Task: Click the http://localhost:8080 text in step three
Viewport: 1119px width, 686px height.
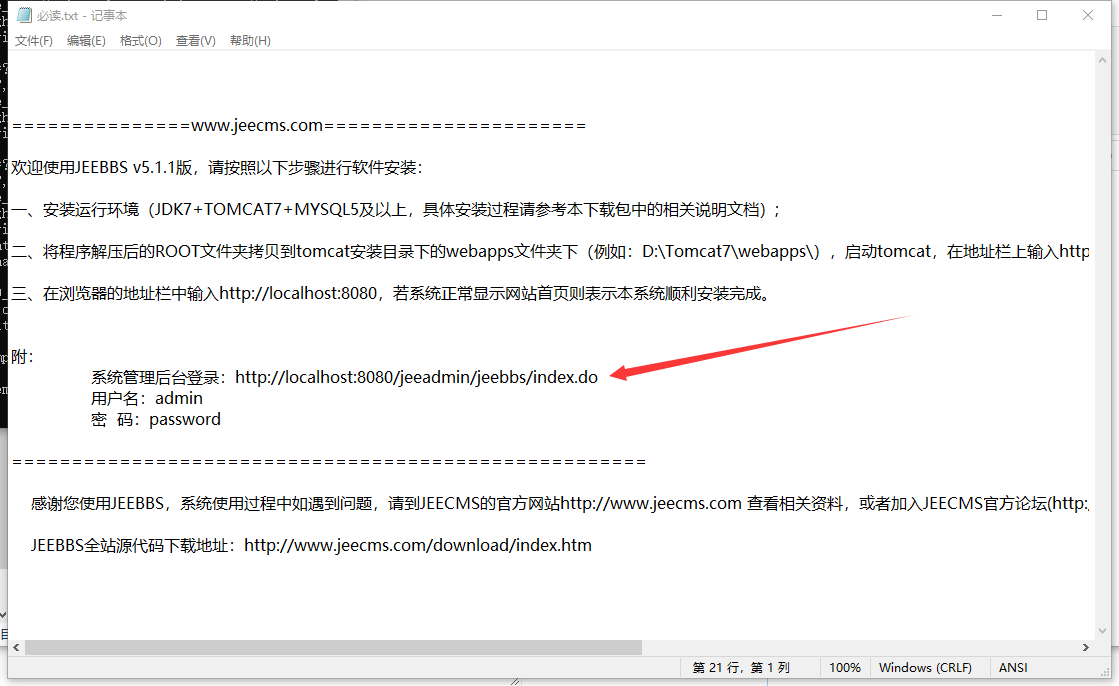Action: click(x=298, y=293)
